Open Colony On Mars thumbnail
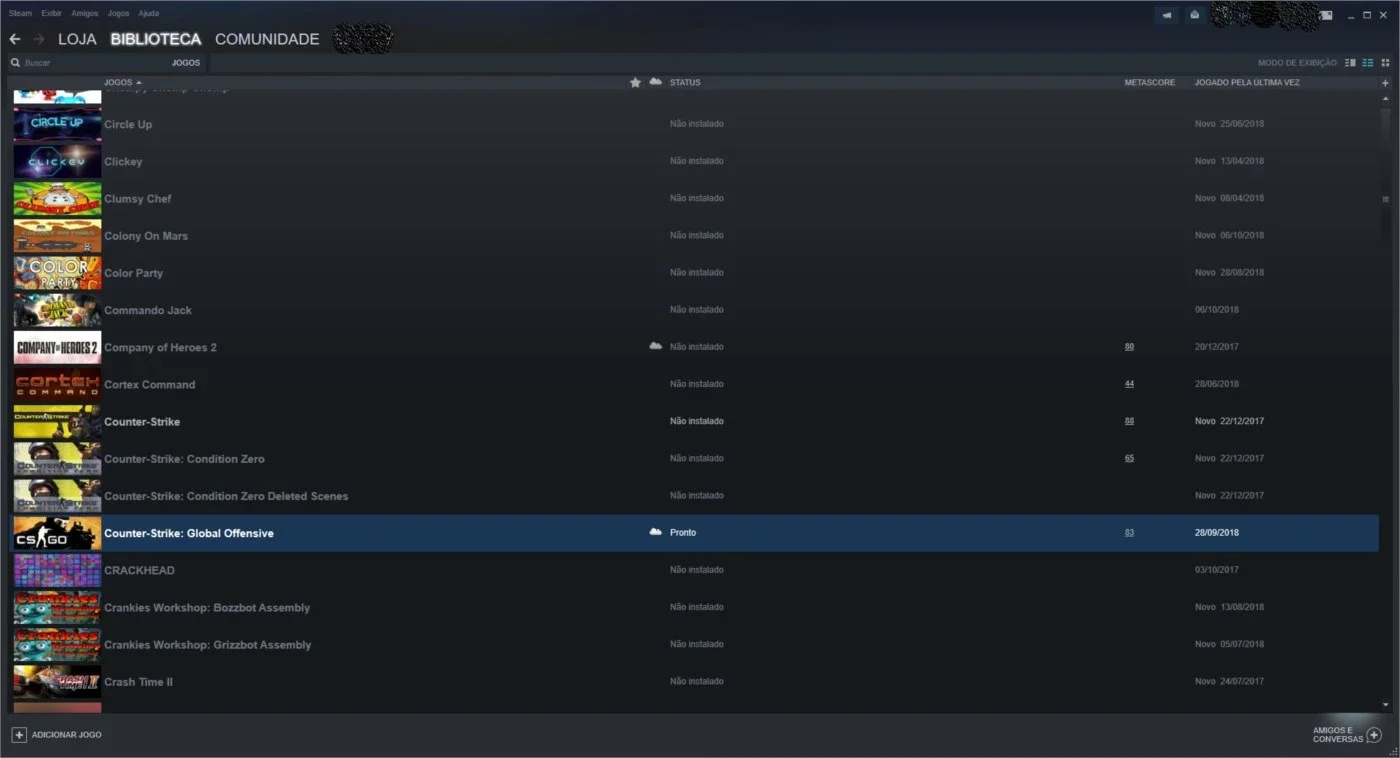This screenshot has width=1400, height=758. 57,235
